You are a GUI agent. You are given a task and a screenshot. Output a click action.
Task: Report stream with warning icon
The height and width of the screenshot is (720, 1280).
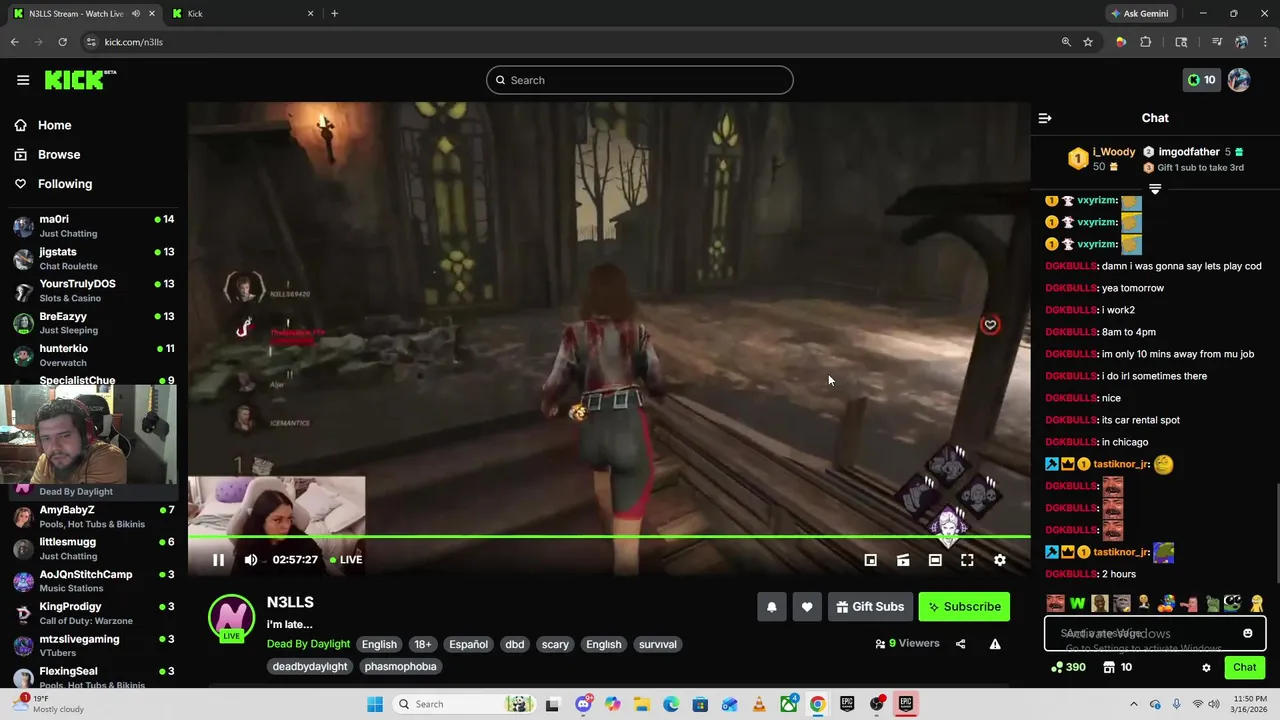[x=995, y=644]
